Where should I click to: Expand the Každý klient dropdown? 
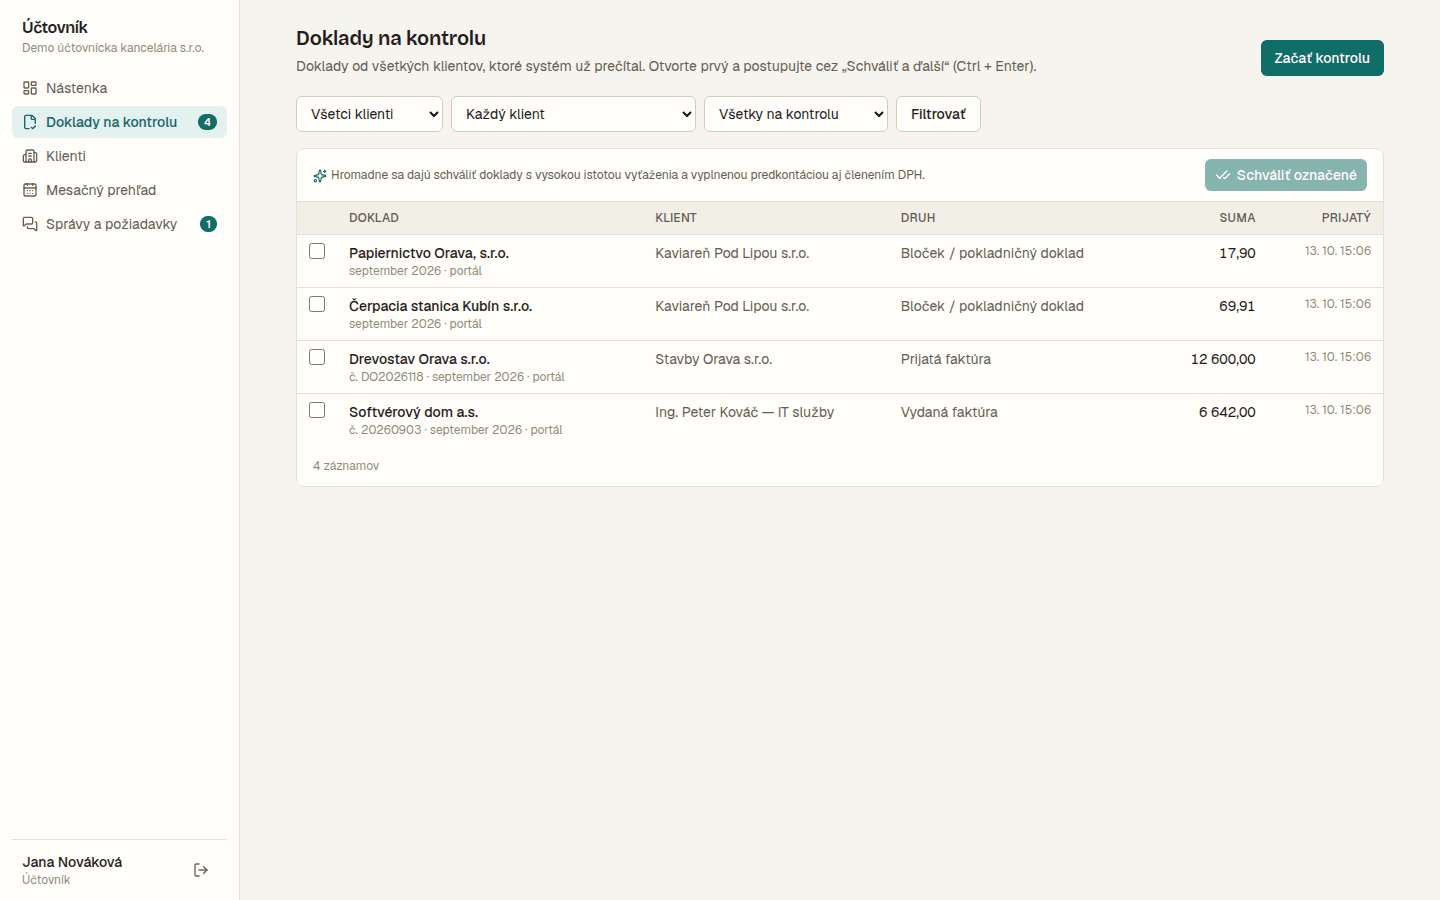pyautogui.click(x=574, y=114)
